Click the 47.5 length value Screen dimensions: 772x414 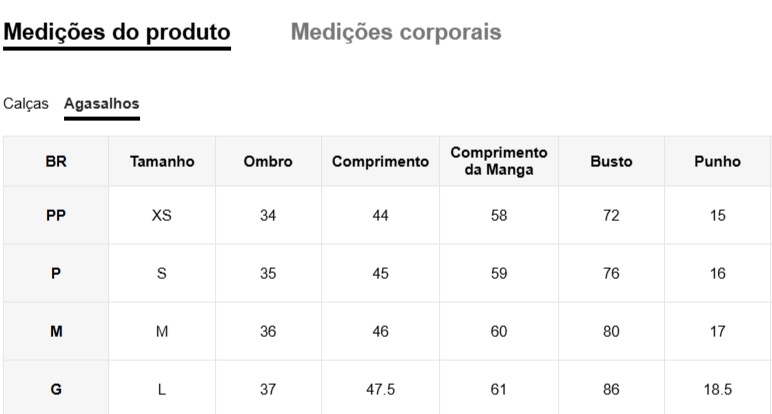(x=380, y=389)
